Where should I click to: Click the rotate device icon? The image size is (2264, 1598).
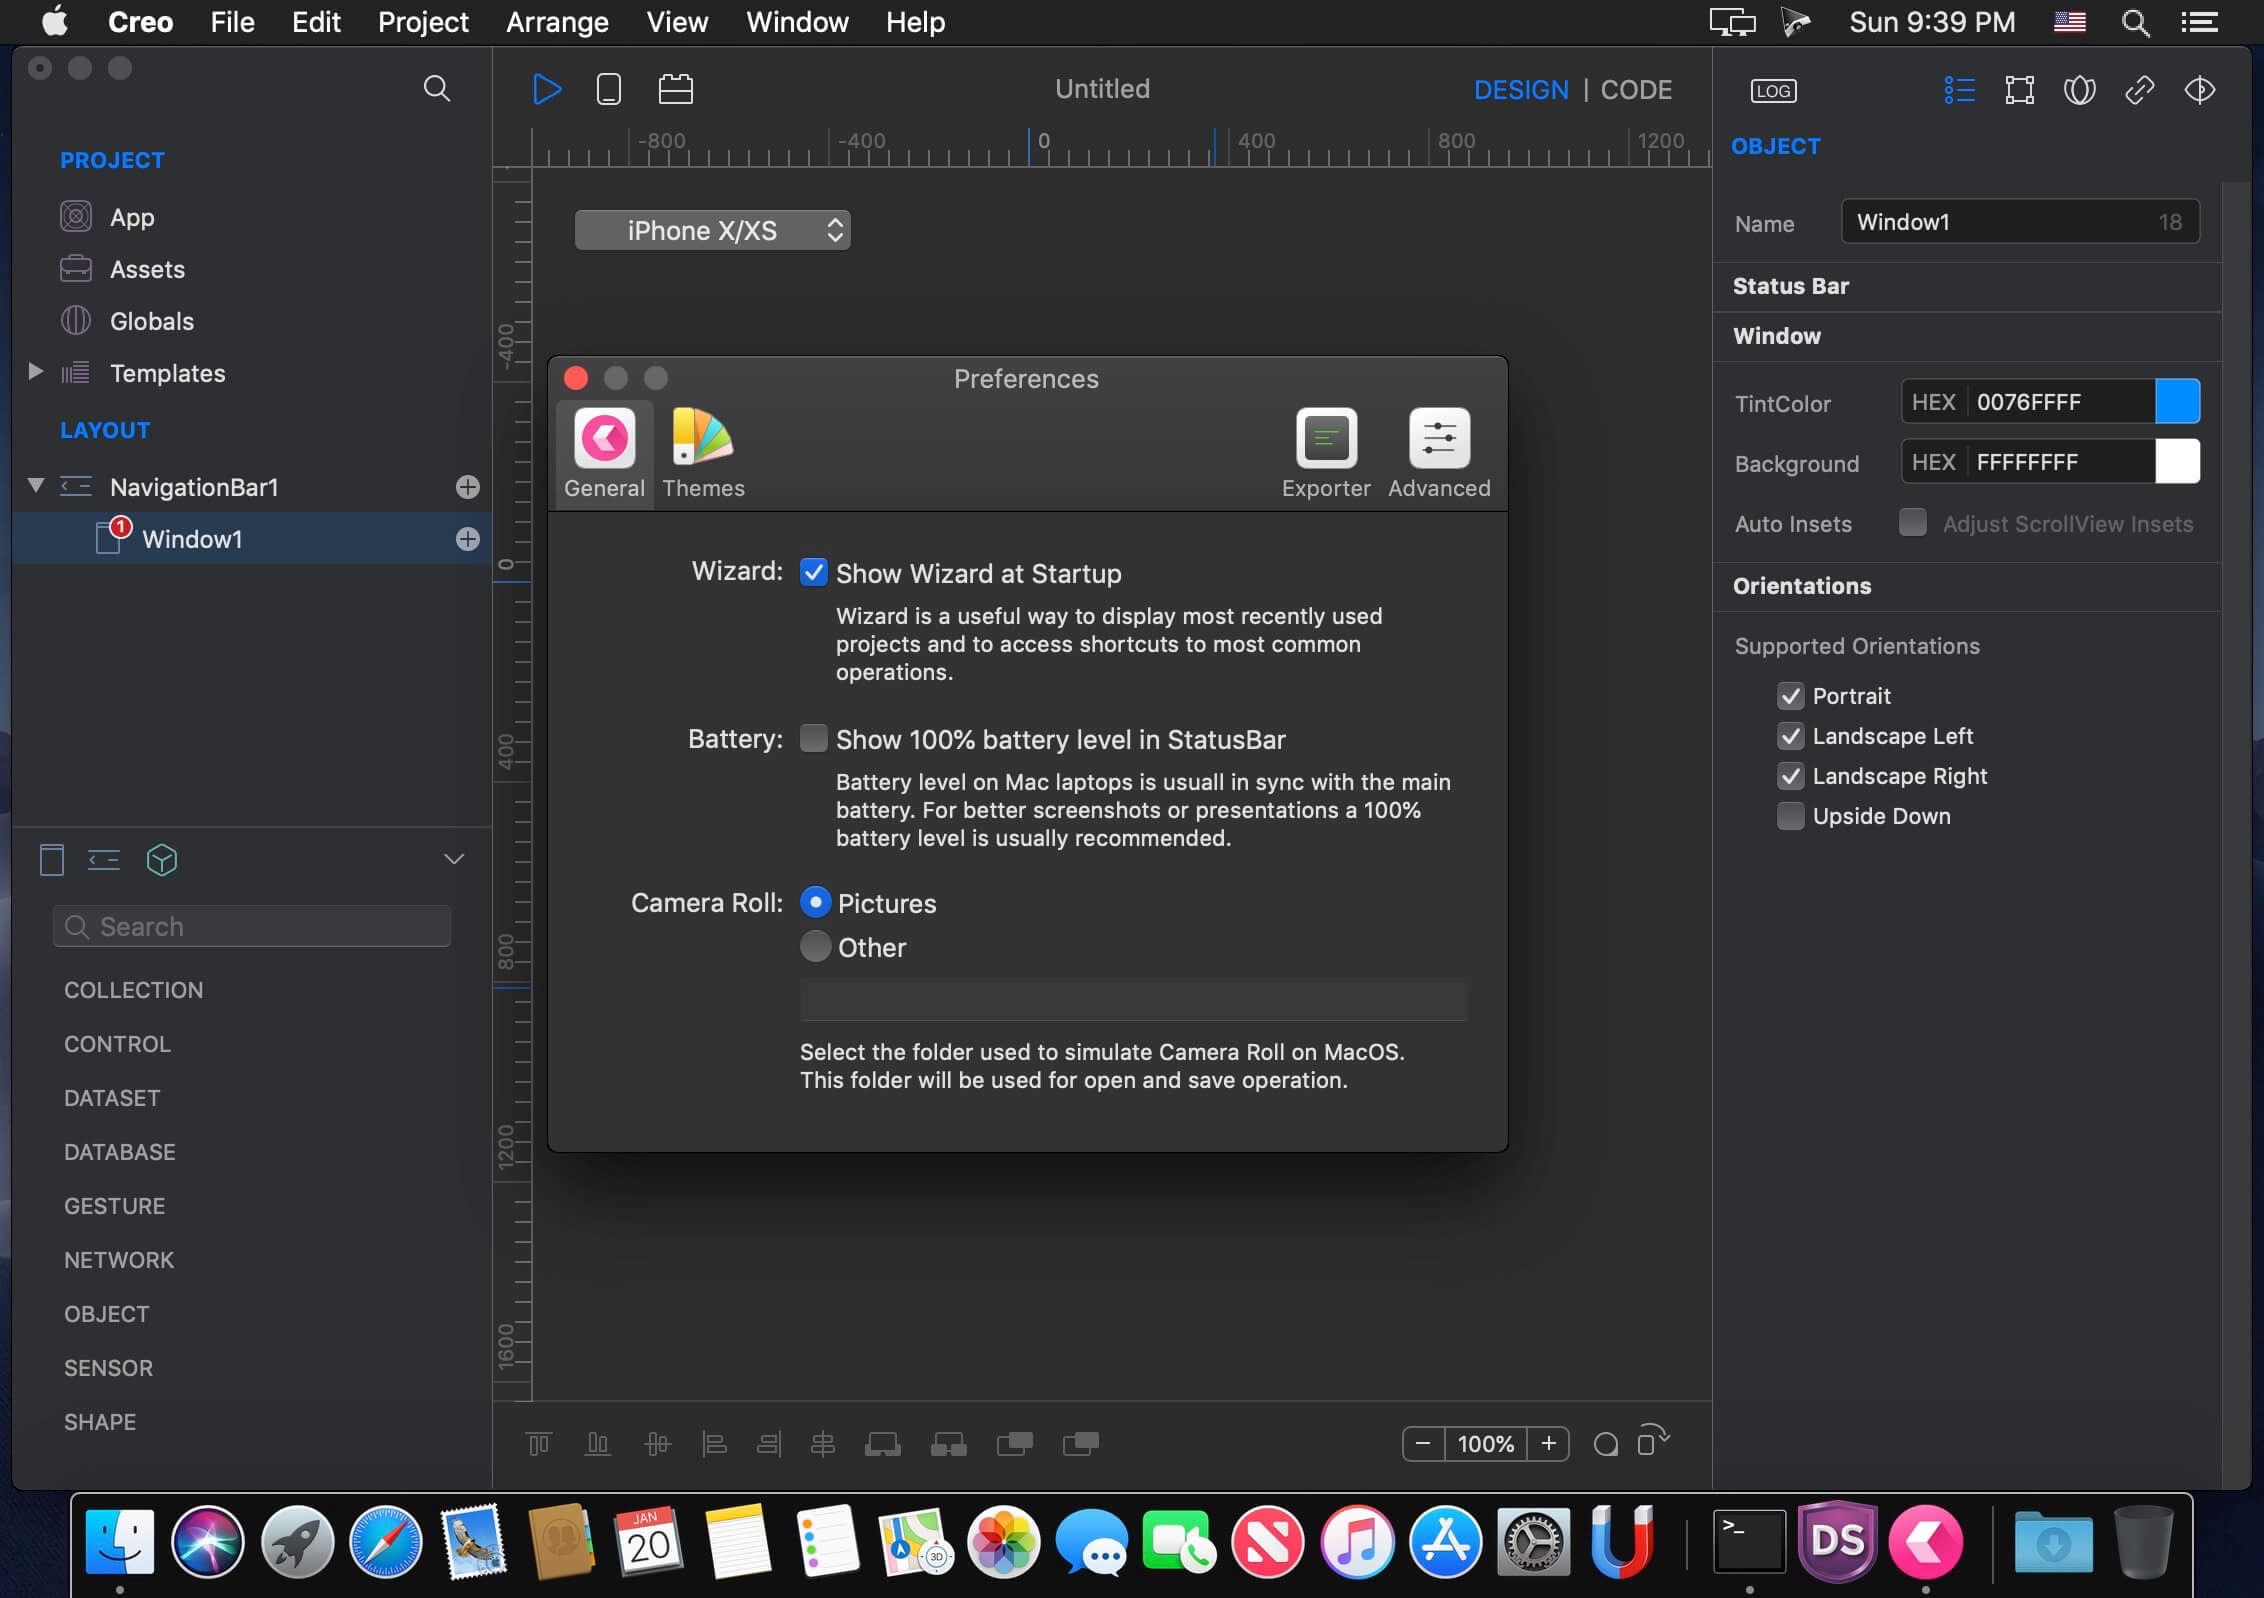coord(1652,1441)
